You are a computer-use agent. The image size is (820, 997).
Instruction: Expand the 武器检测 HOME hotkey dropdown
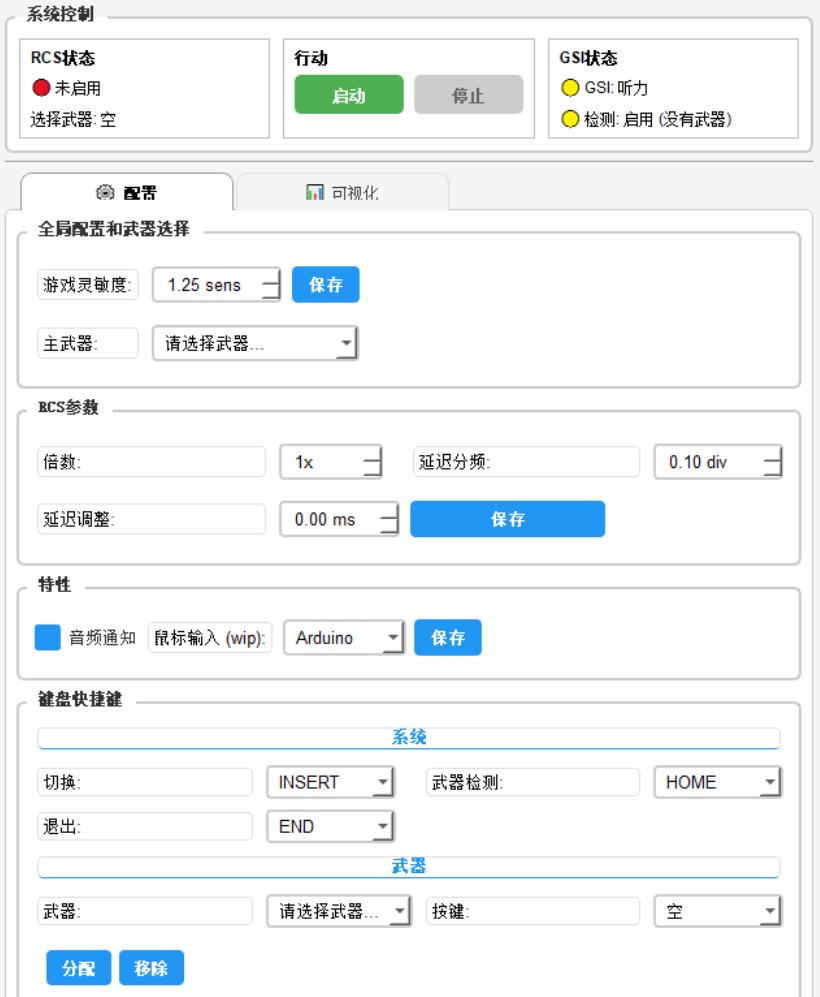[x=716, y=783]
